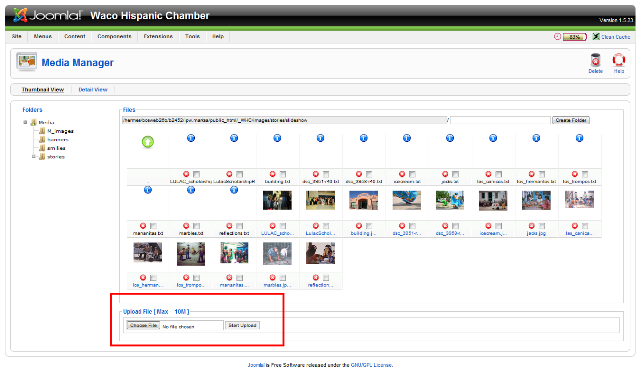This screenshot has width=640, height=368.
Task: Expand the stories folder in tree
Action: pos(33,157)
